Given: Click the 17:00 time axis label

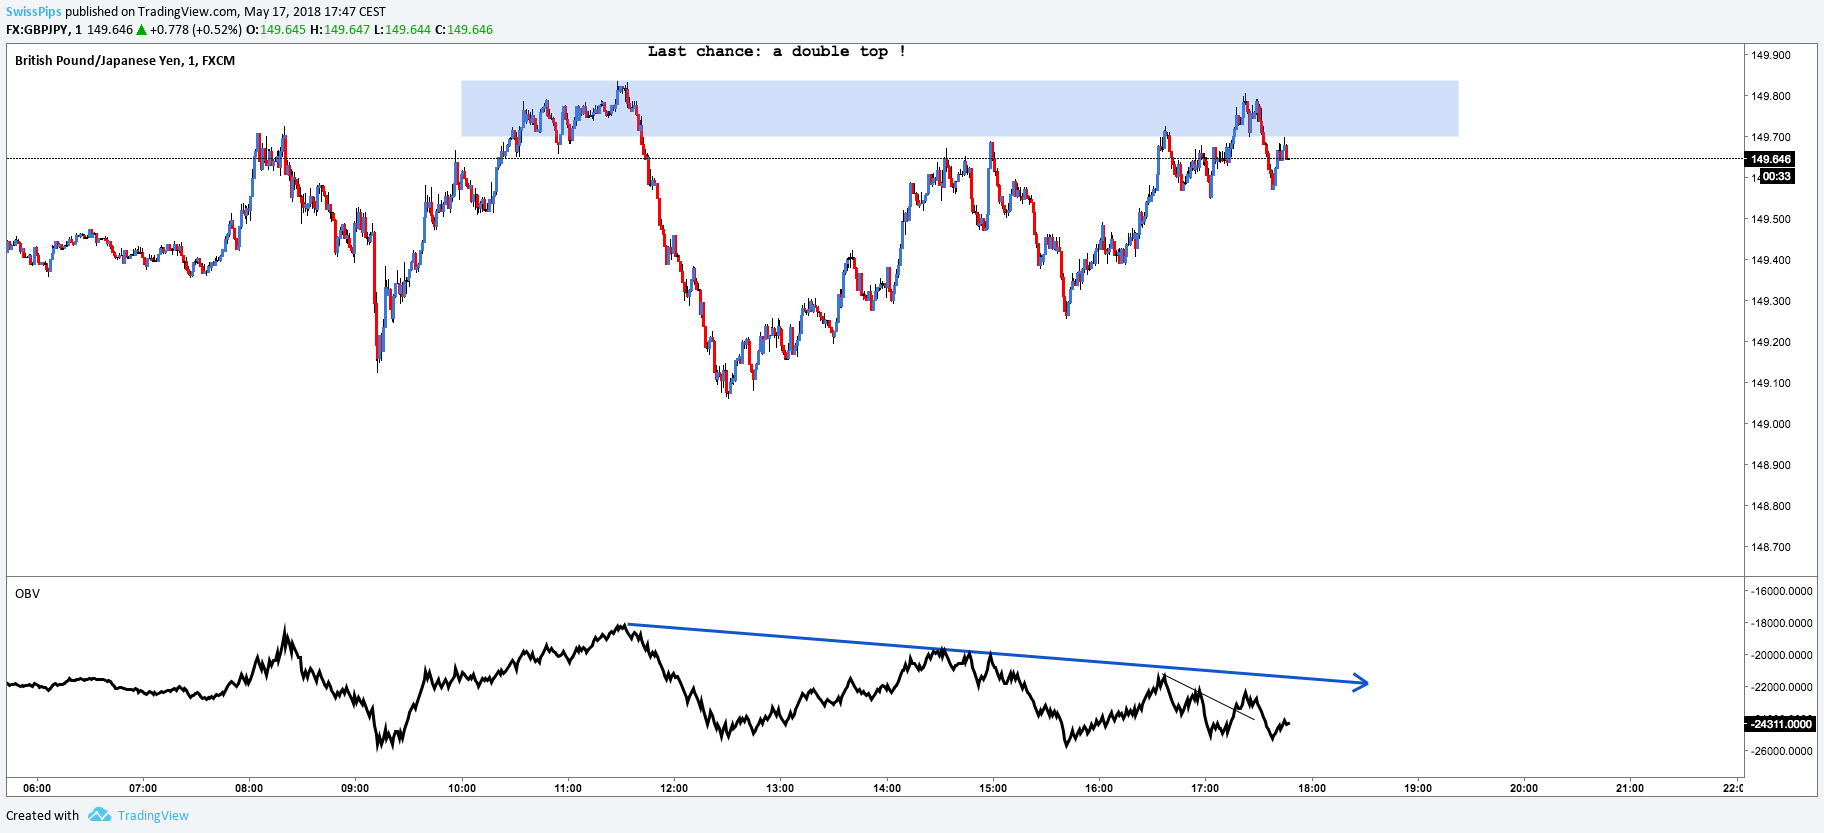Looking at the screenshot, I should pyautogui.click(x=1205, y=788).
